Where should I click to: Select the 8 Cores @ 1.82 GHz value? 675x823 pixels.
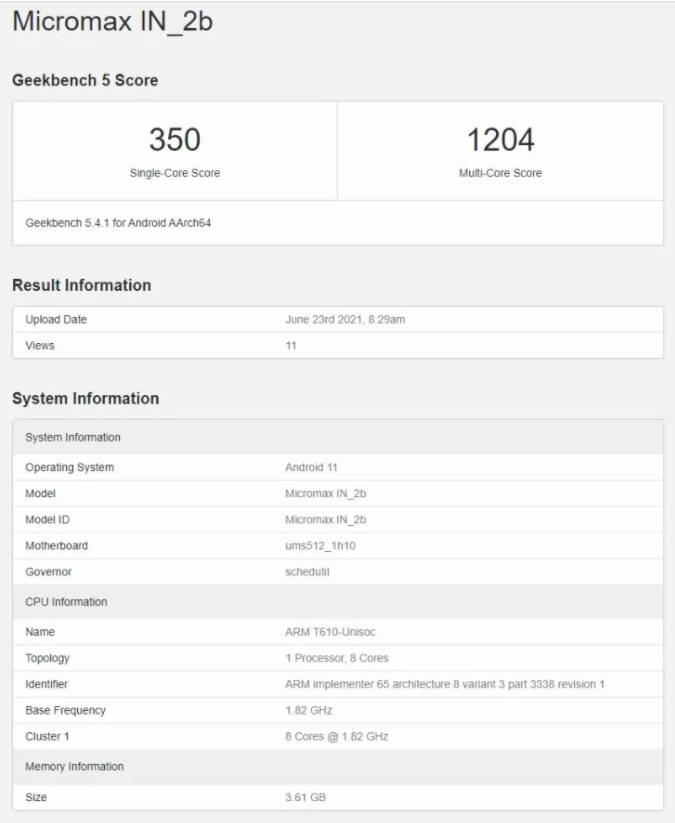pos(336,737)
